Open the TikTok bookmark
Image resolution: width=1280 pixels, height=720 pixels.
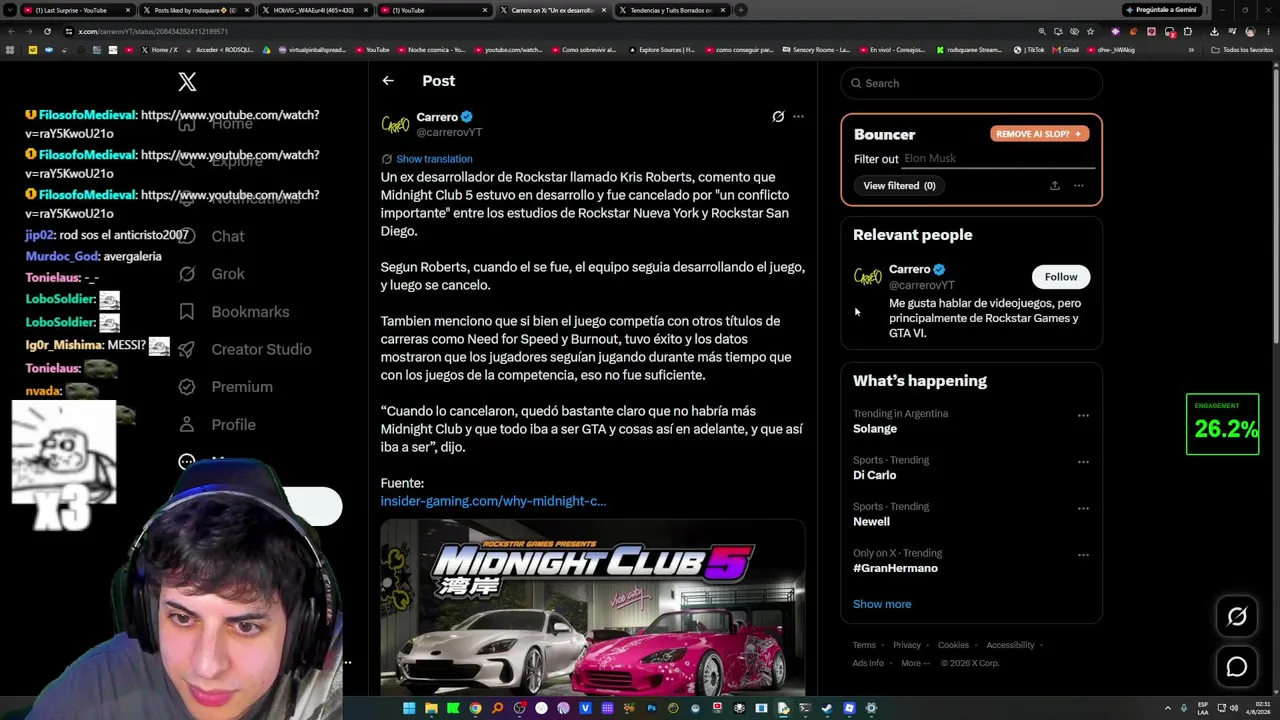tap(1029, 50)
